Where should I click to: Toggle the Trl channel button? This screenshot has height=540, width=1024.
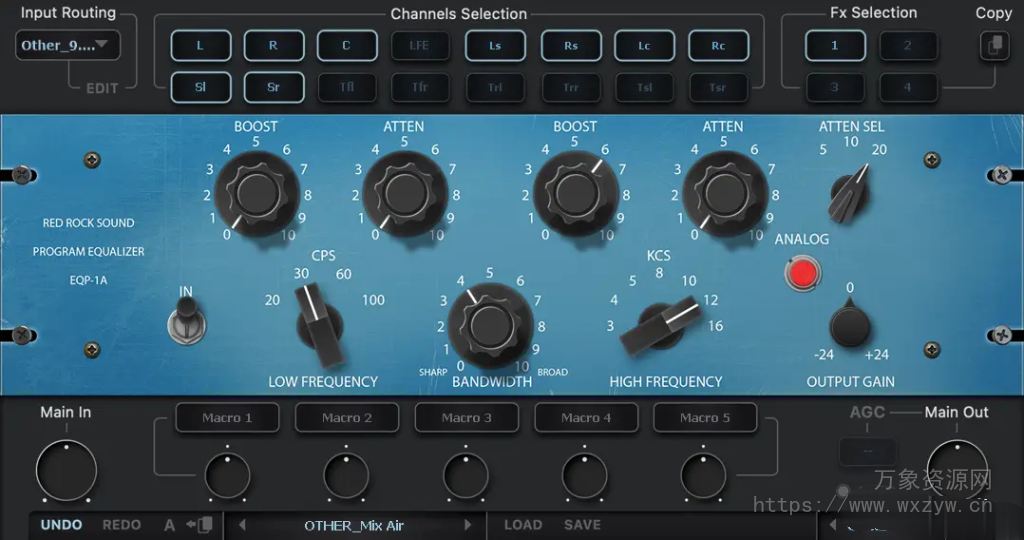pos(495,87)
